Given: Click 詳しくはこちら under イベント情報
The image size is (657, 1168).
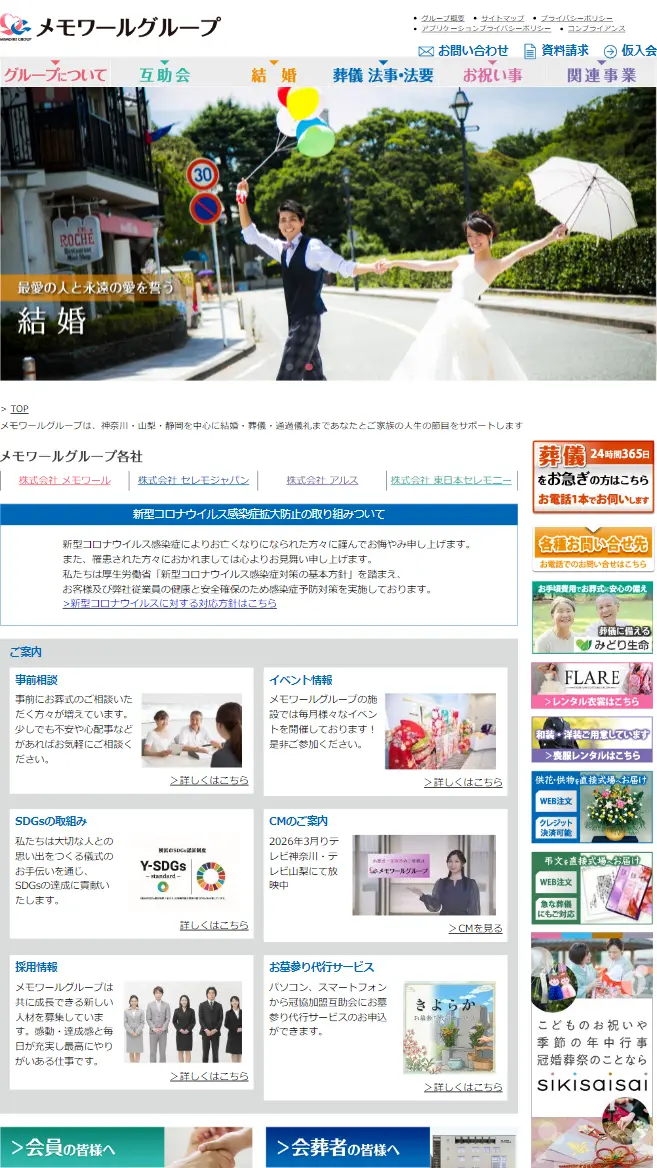Looking at the screenshot, I should (463, 781).
